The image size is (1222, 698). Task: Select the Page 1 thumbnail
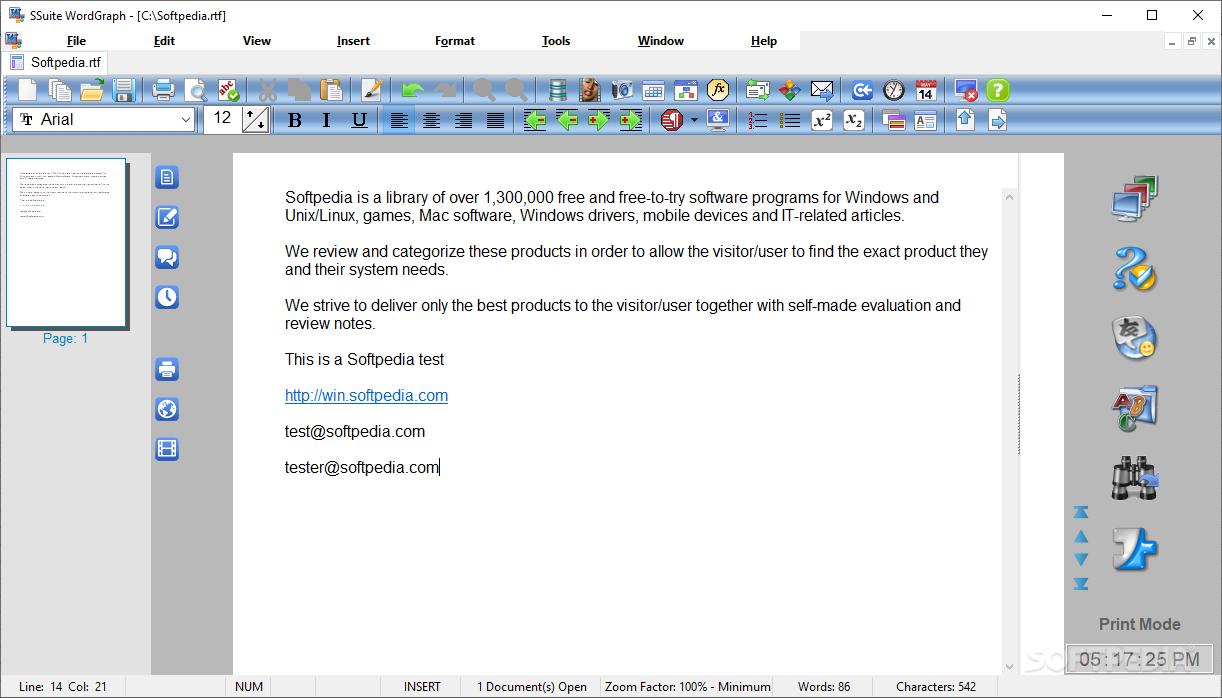pyautogui.click(x=66, y=242)
